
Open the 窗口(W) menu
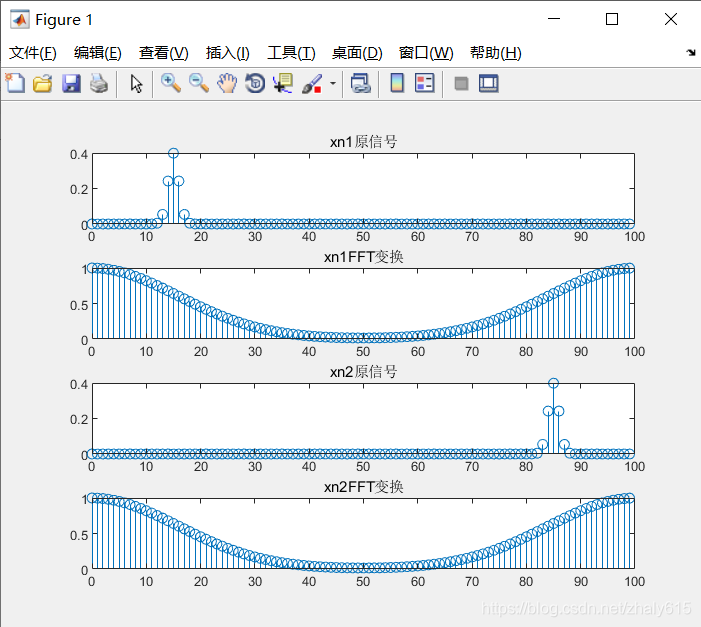(x=426, y=53)
